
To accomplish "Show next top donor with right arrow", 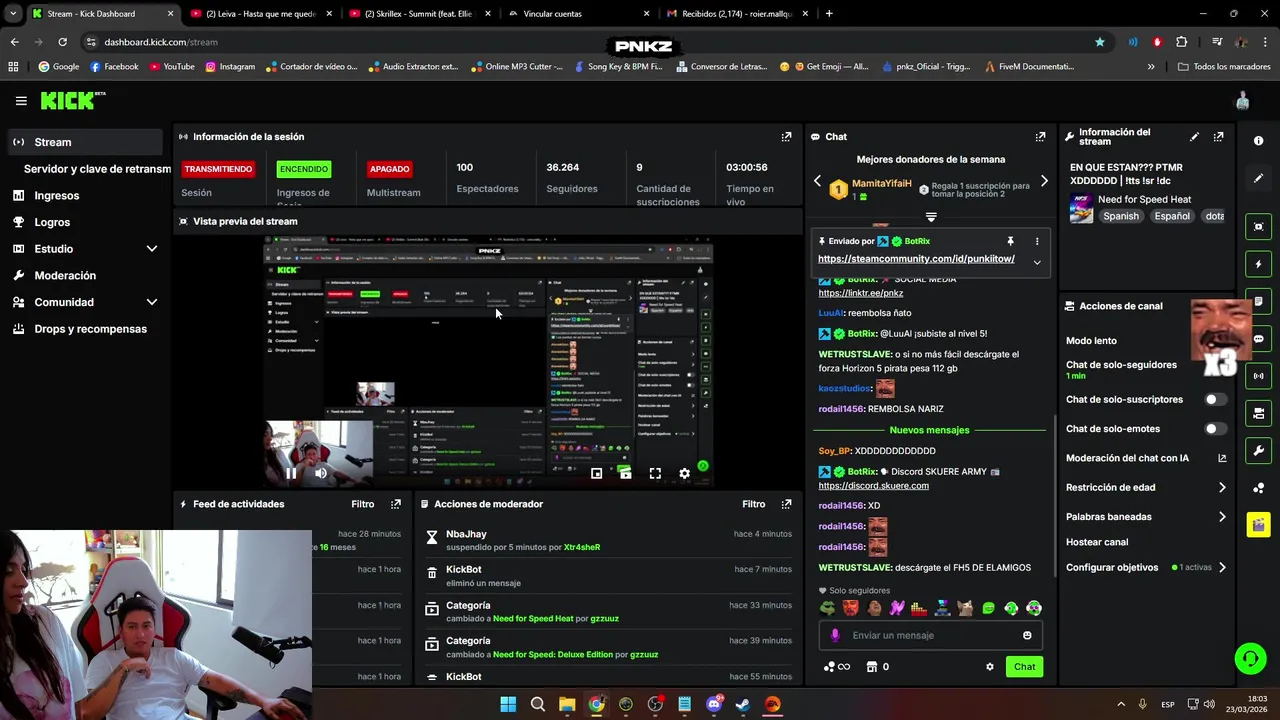I will [x=1044, y=181].
